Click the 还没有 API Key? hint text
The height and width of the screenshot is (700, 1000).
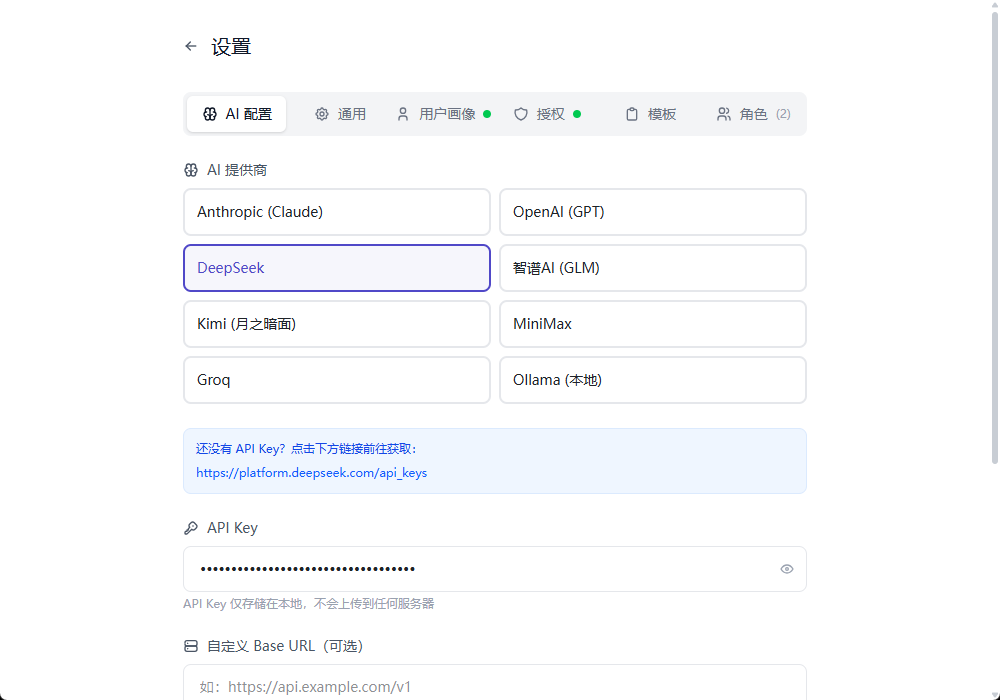coord(306,449)
